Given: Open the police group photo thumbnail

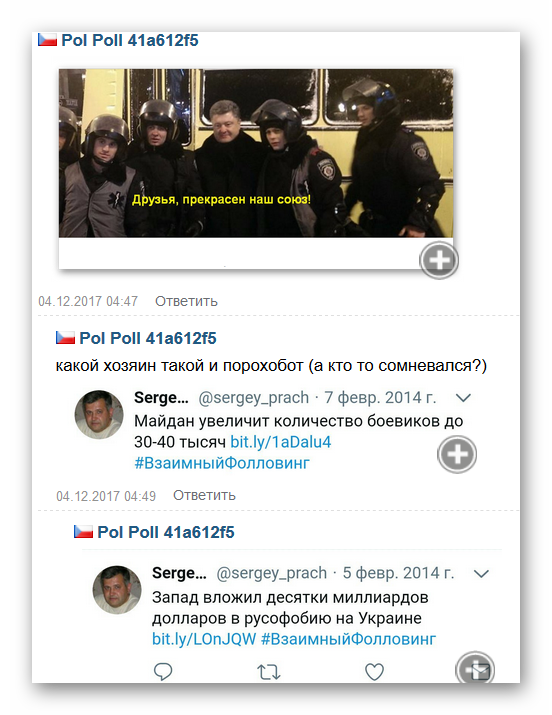Looking at the screenshot, I should (x=256, y=153).
